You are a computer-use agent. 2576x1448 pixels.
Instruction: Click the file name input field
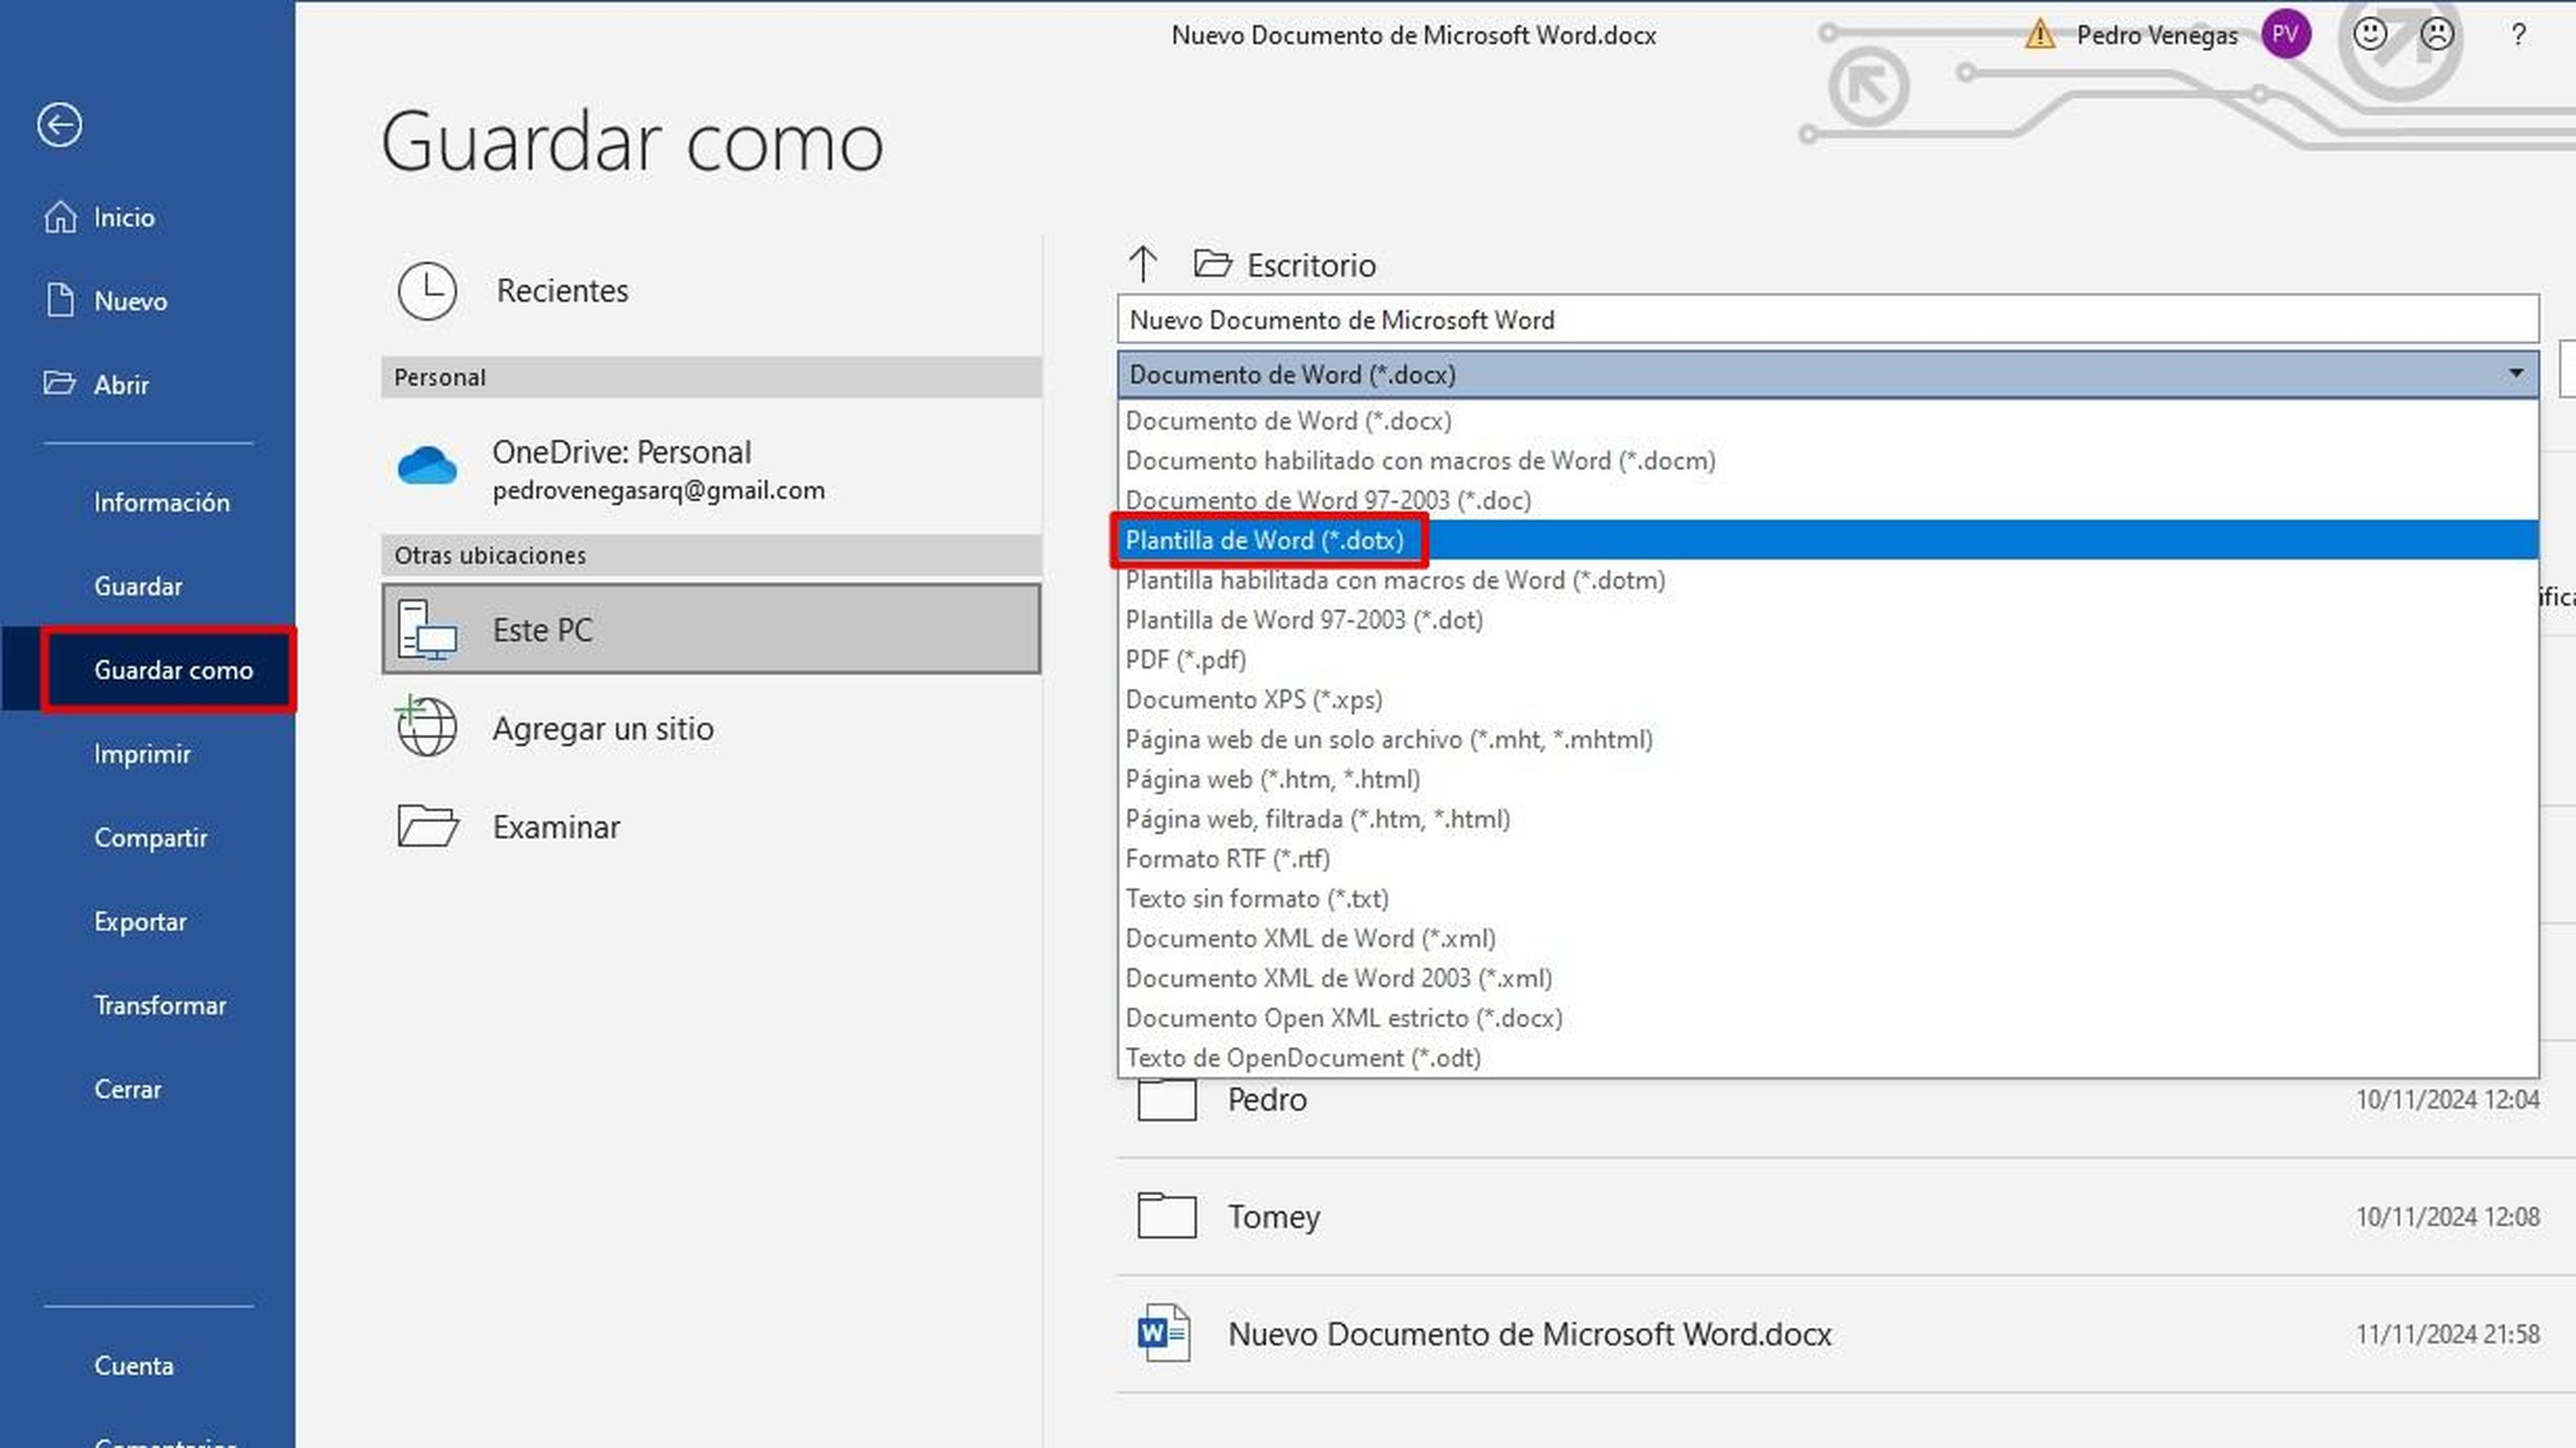pyautogui.click(x=1827, y=320)
